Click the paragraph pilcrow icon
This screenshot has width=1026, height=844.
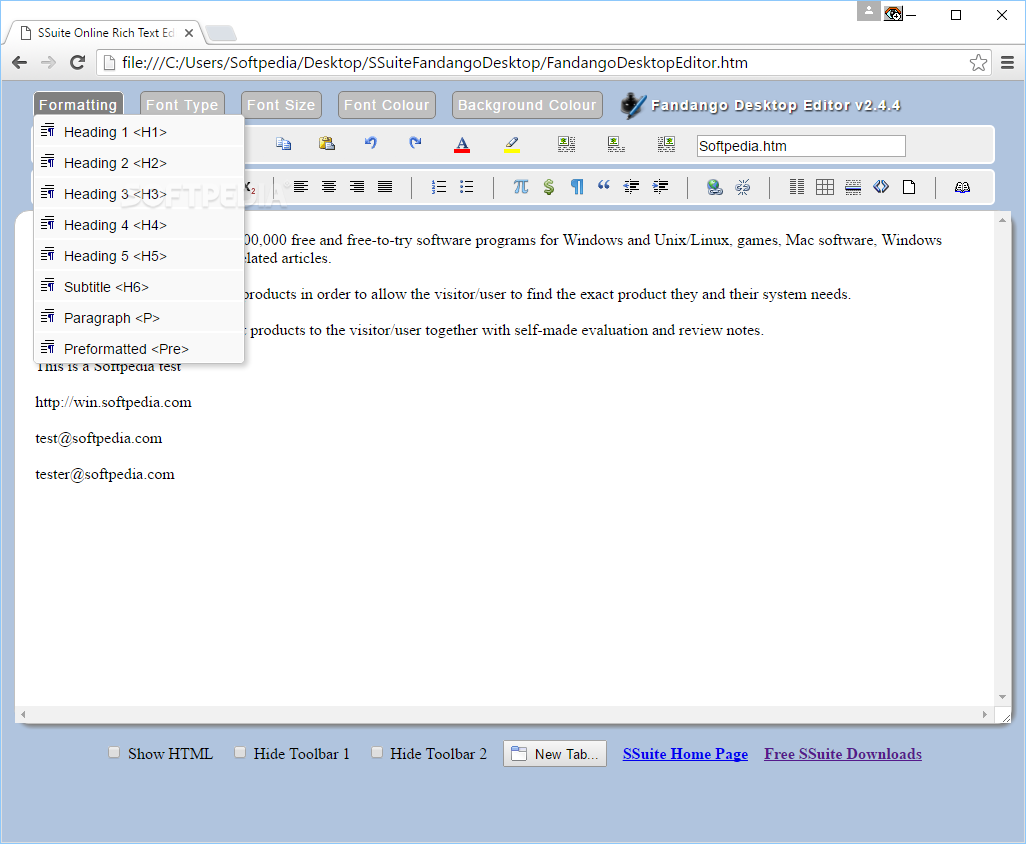[x=577, y=187]
